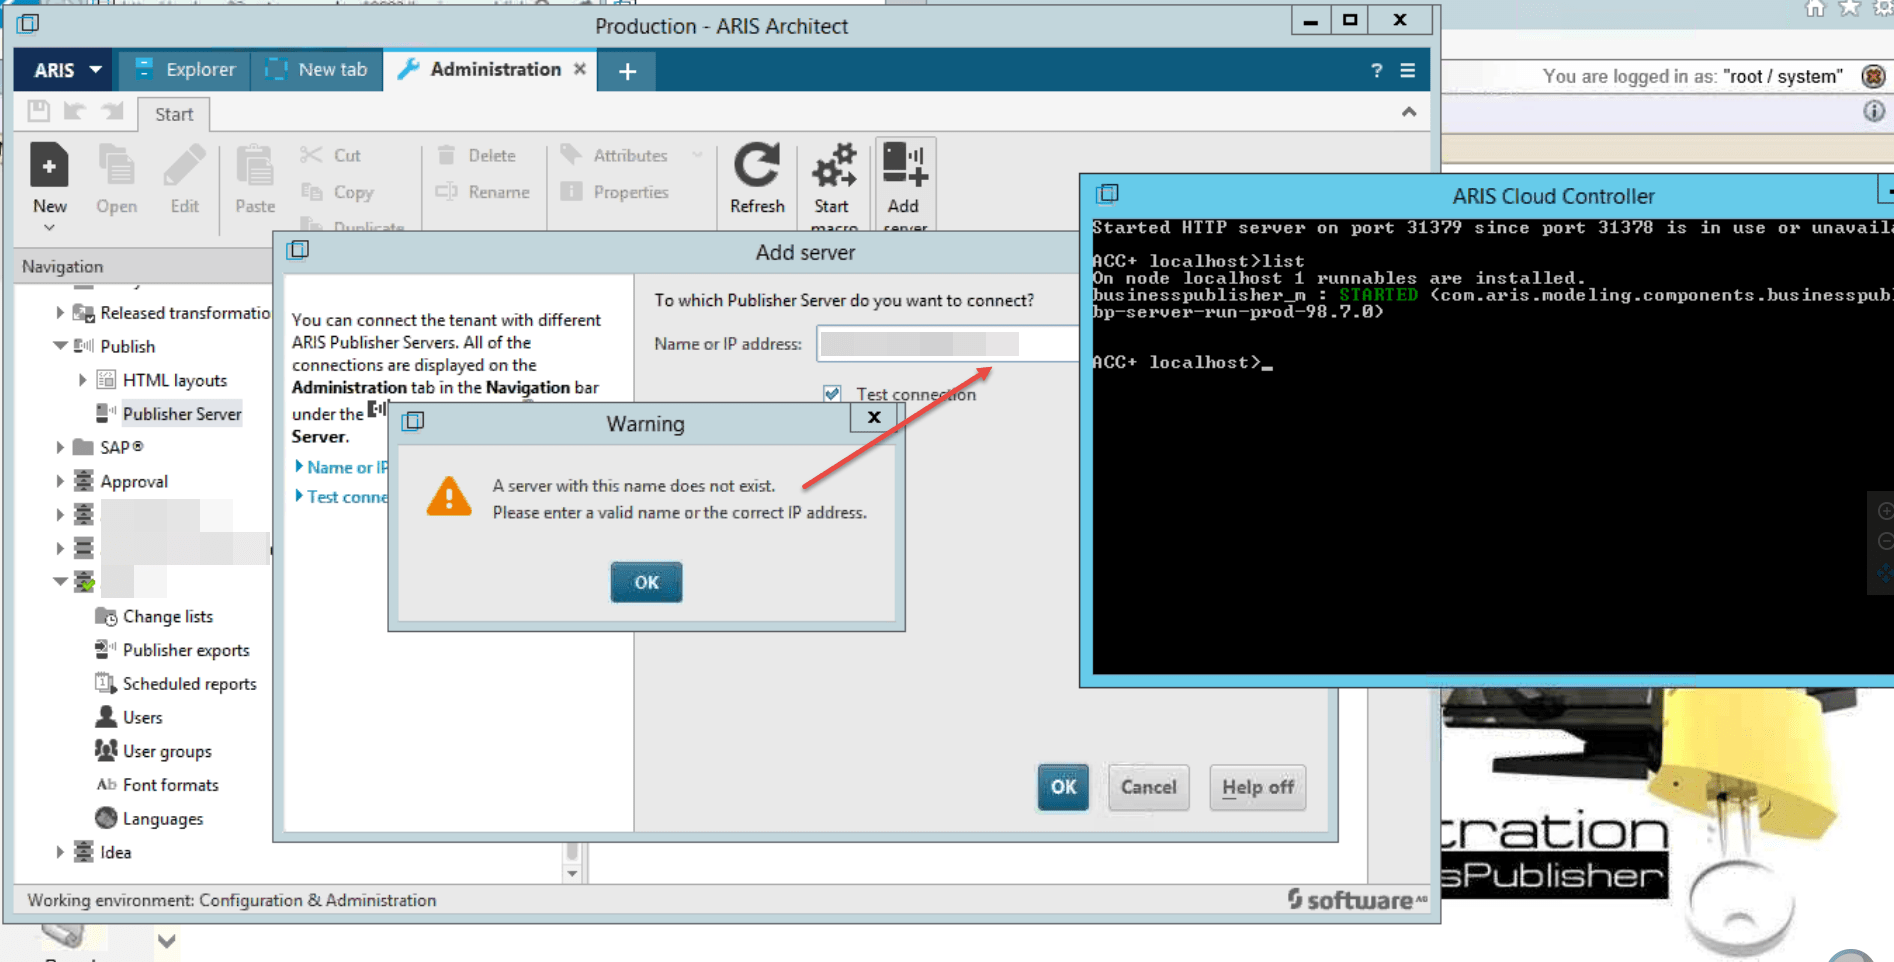Click the browser home icon
The image size is (1894, 962).
(1815, 9)
